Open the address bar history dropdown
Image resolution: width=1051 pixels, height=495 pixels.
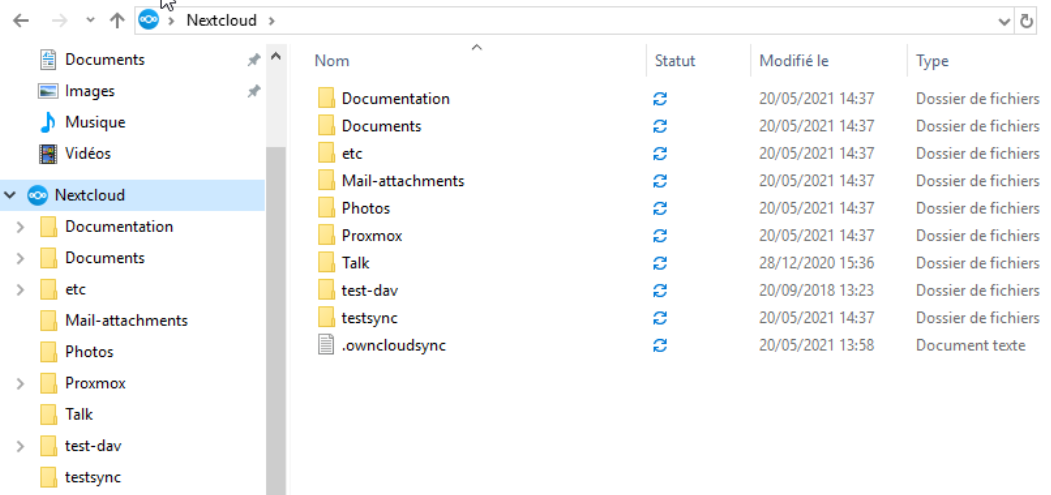coord(1004,20)
